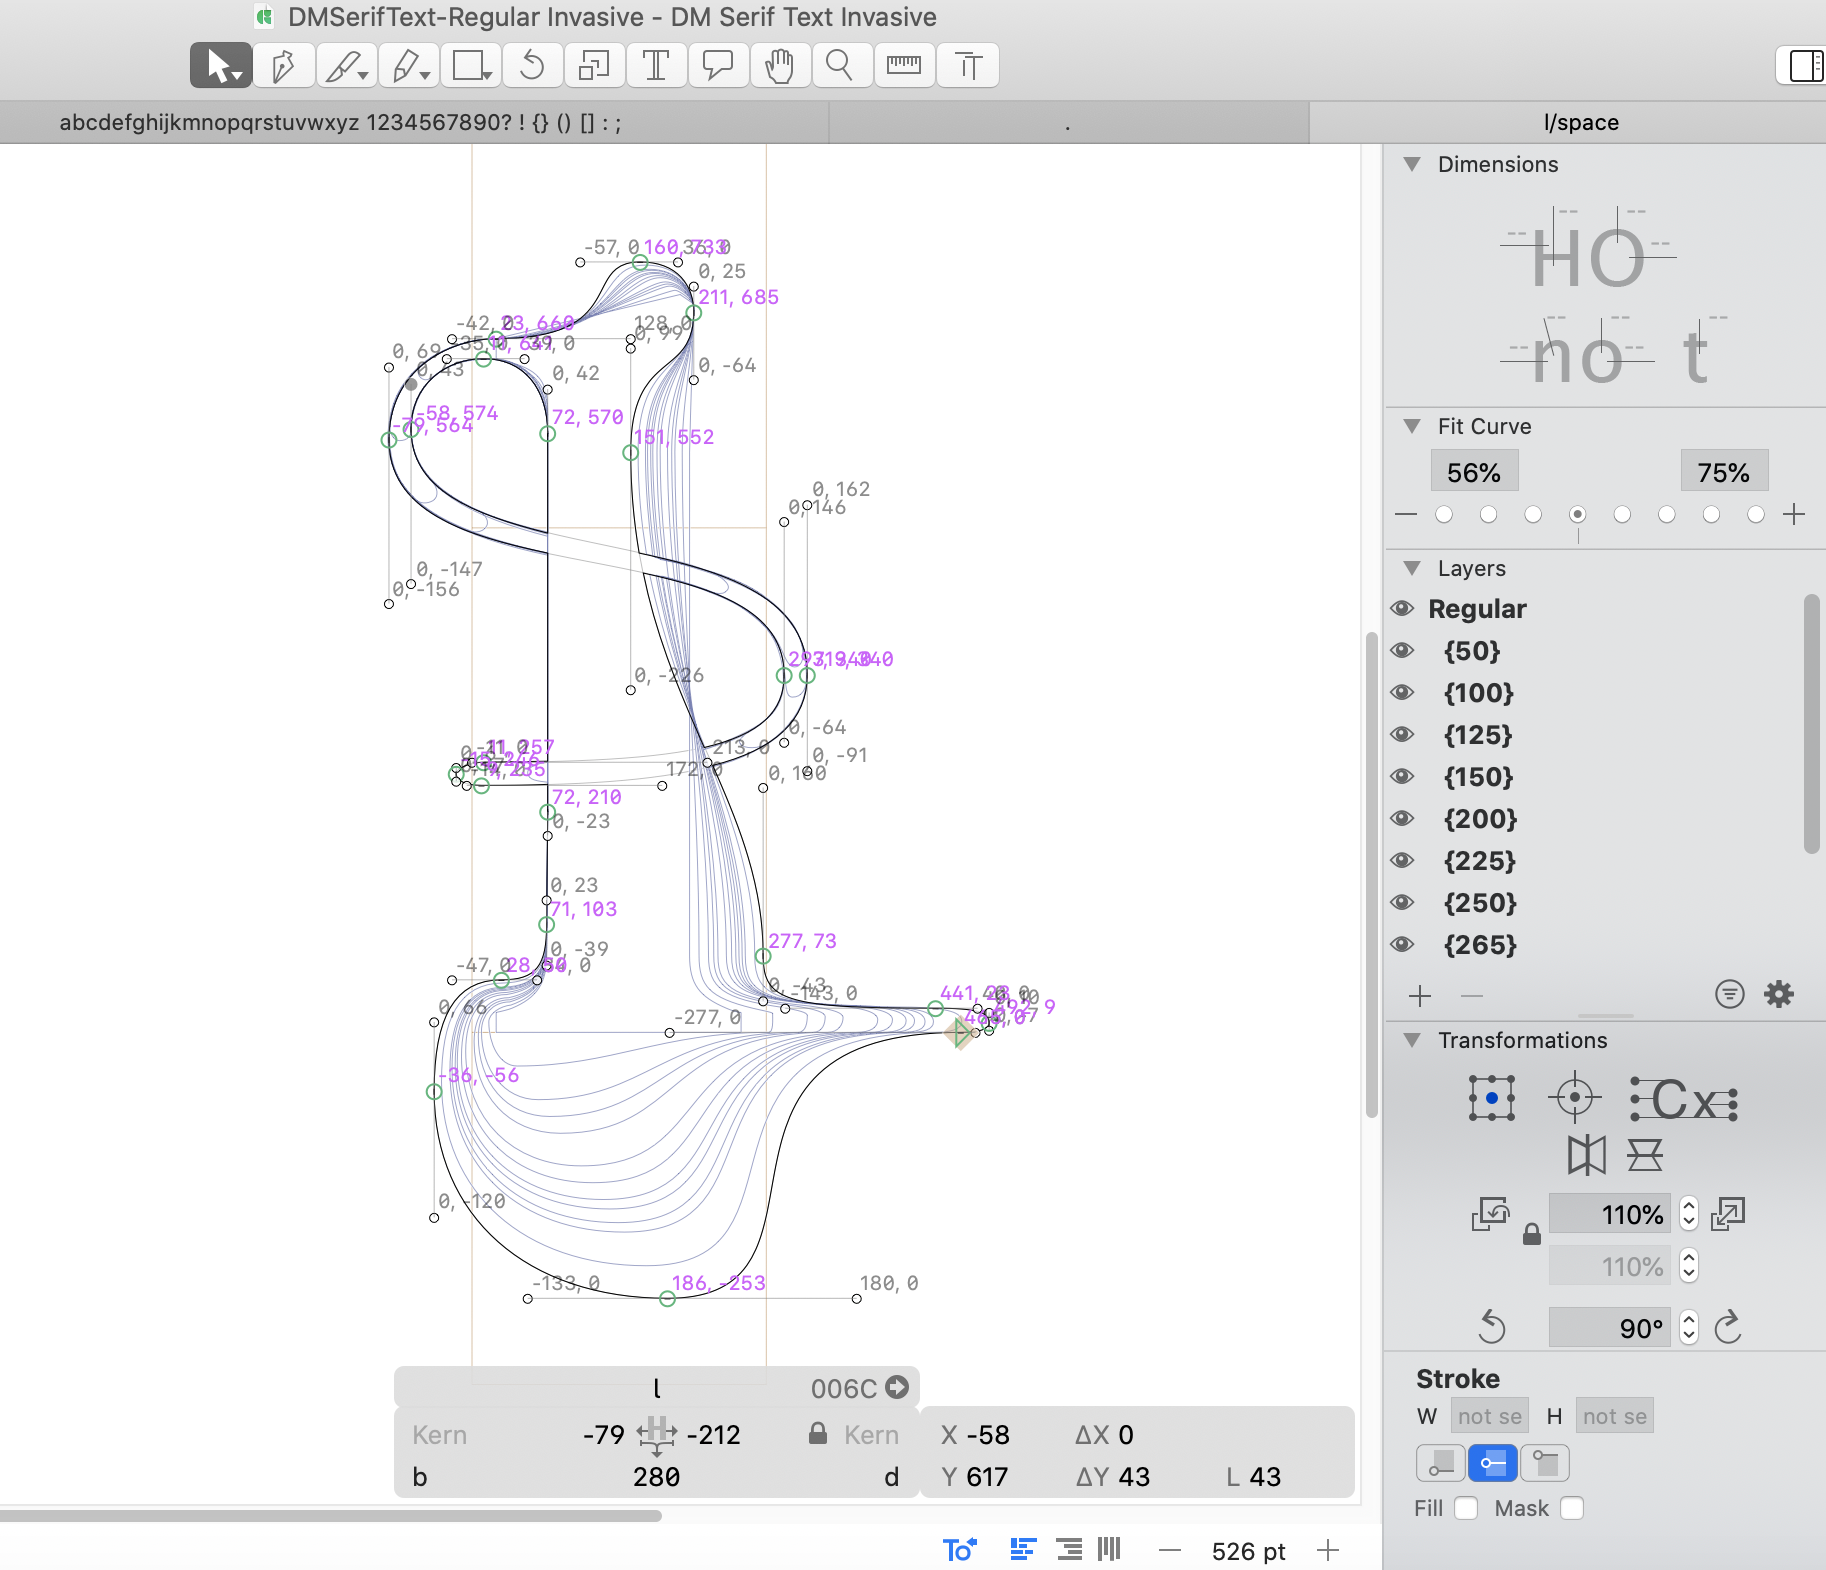This screenshot has height=1570, width=1826.
Task: Edit the stroke width W field
Action: pos(1489,1415)
